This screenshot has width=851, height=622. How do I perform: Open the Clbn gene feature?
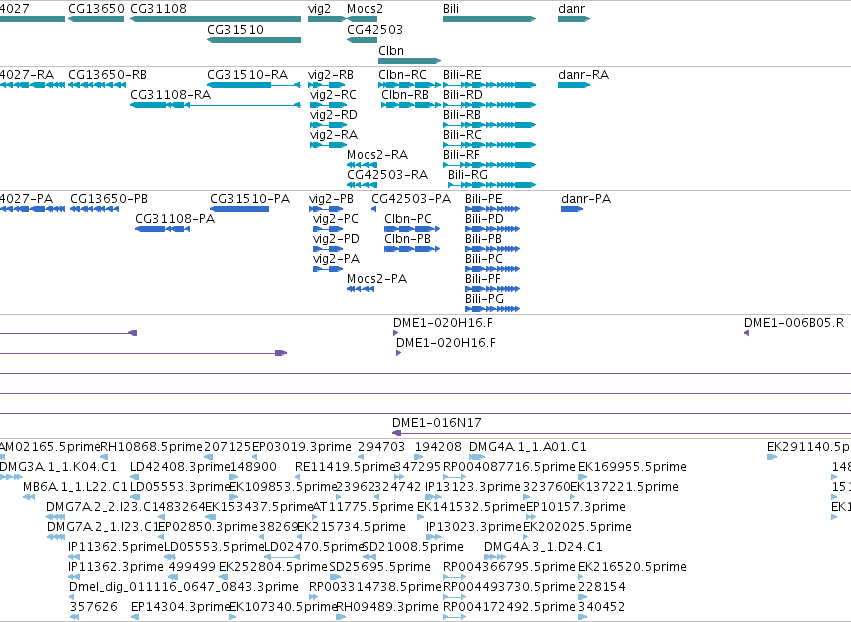(x=410, y=61)
